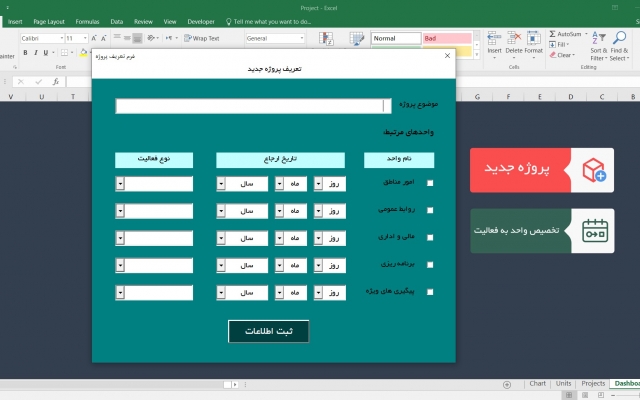Open ماه dropdown in مالی و اداری row

[279, 238]
